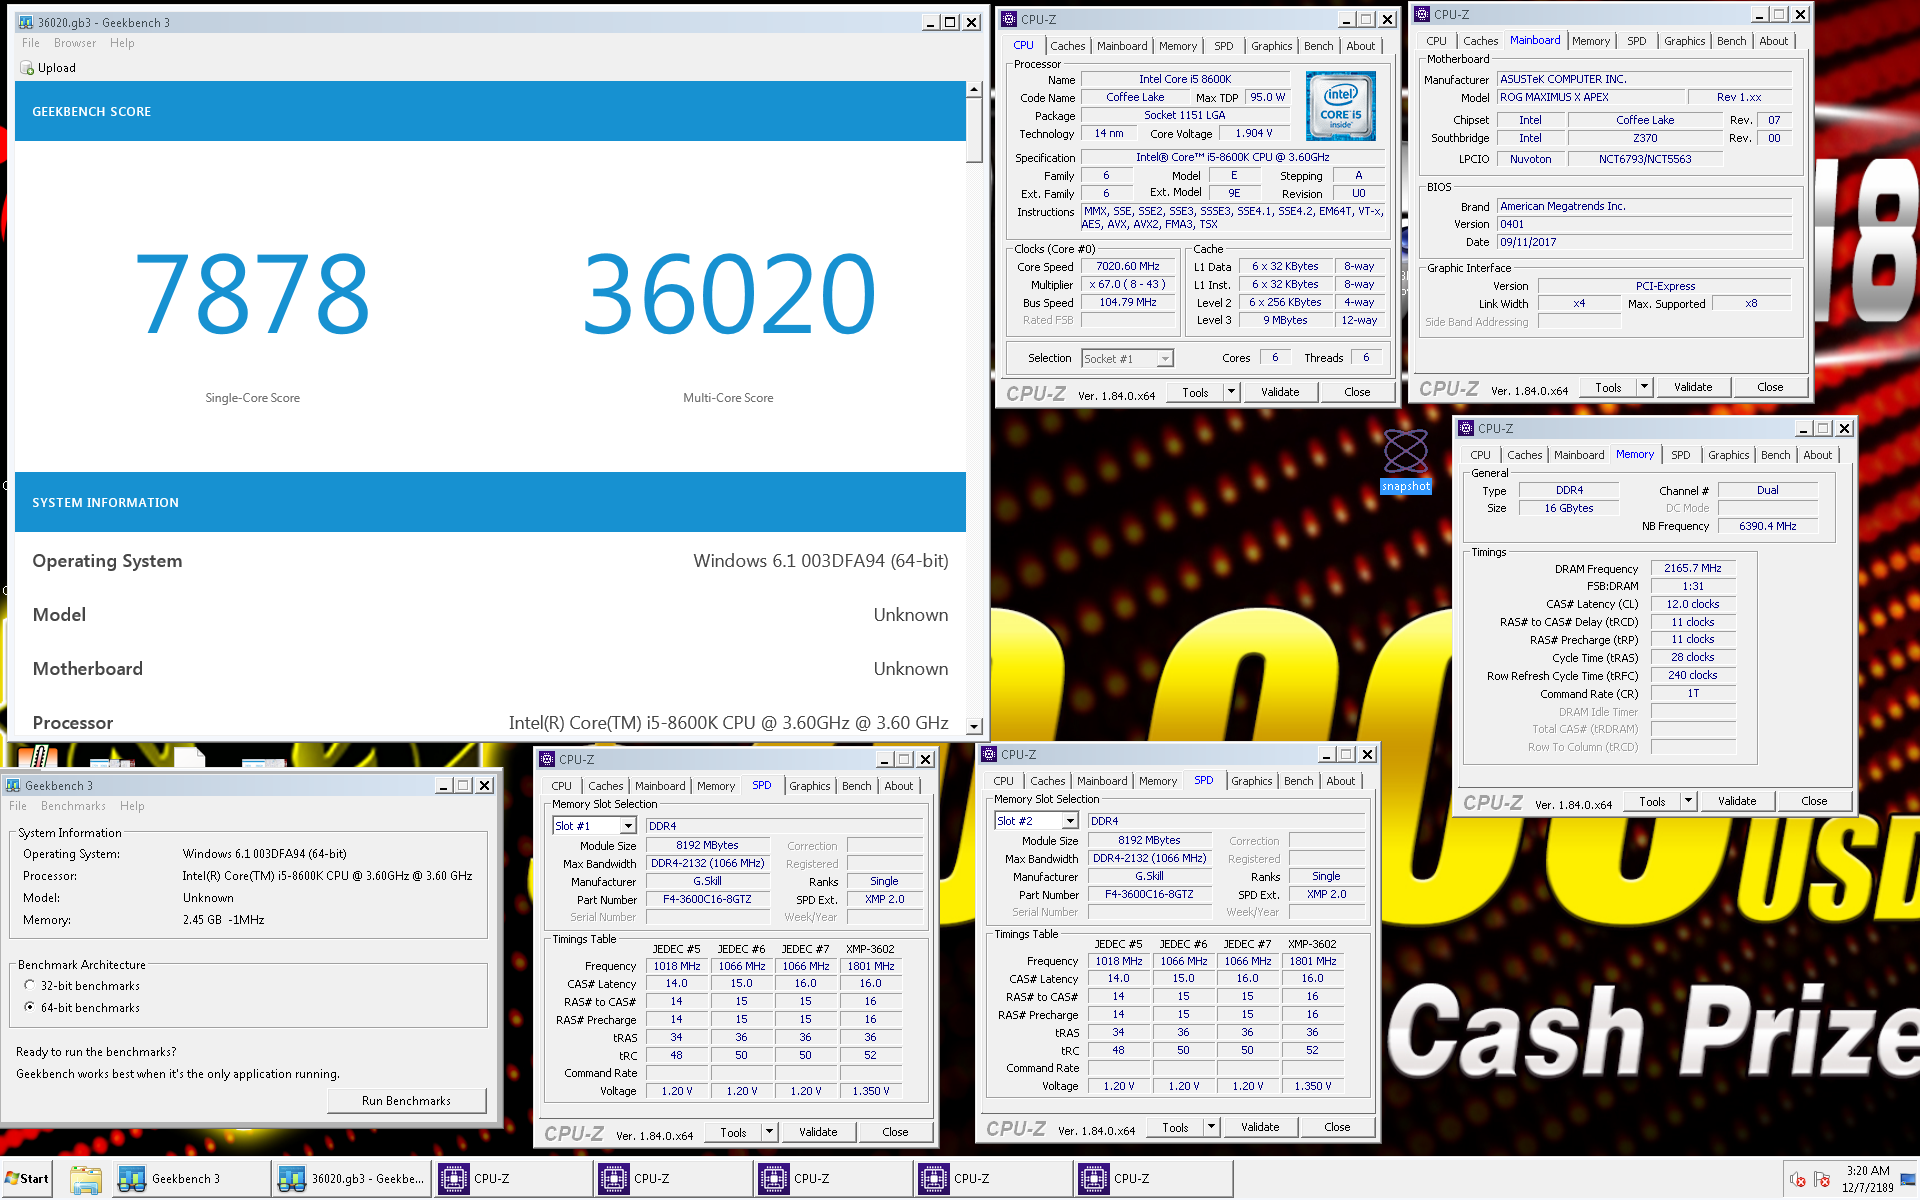Click the Show desktop button in the tray
This screenshot has height=1200, width=1920.
pyautogui.click(x=1908, y=1179)
